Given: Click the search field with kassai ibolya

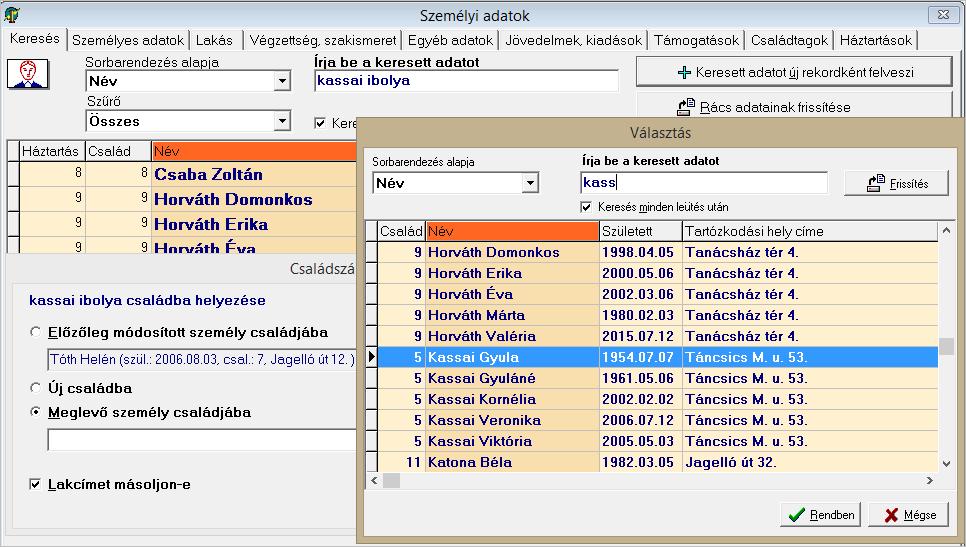Looking at the screenshot, I should [466, 81].
